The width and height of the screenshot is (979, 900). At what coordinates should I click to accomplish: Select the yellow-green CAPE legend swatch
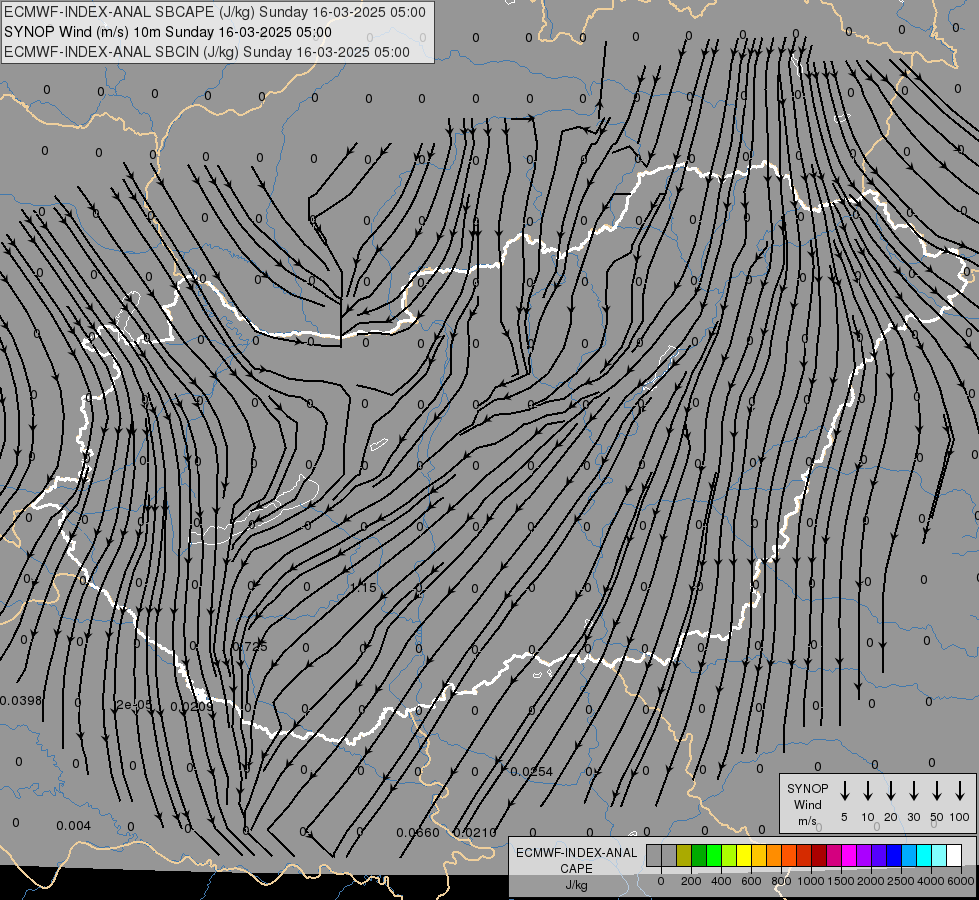point(729,856)
